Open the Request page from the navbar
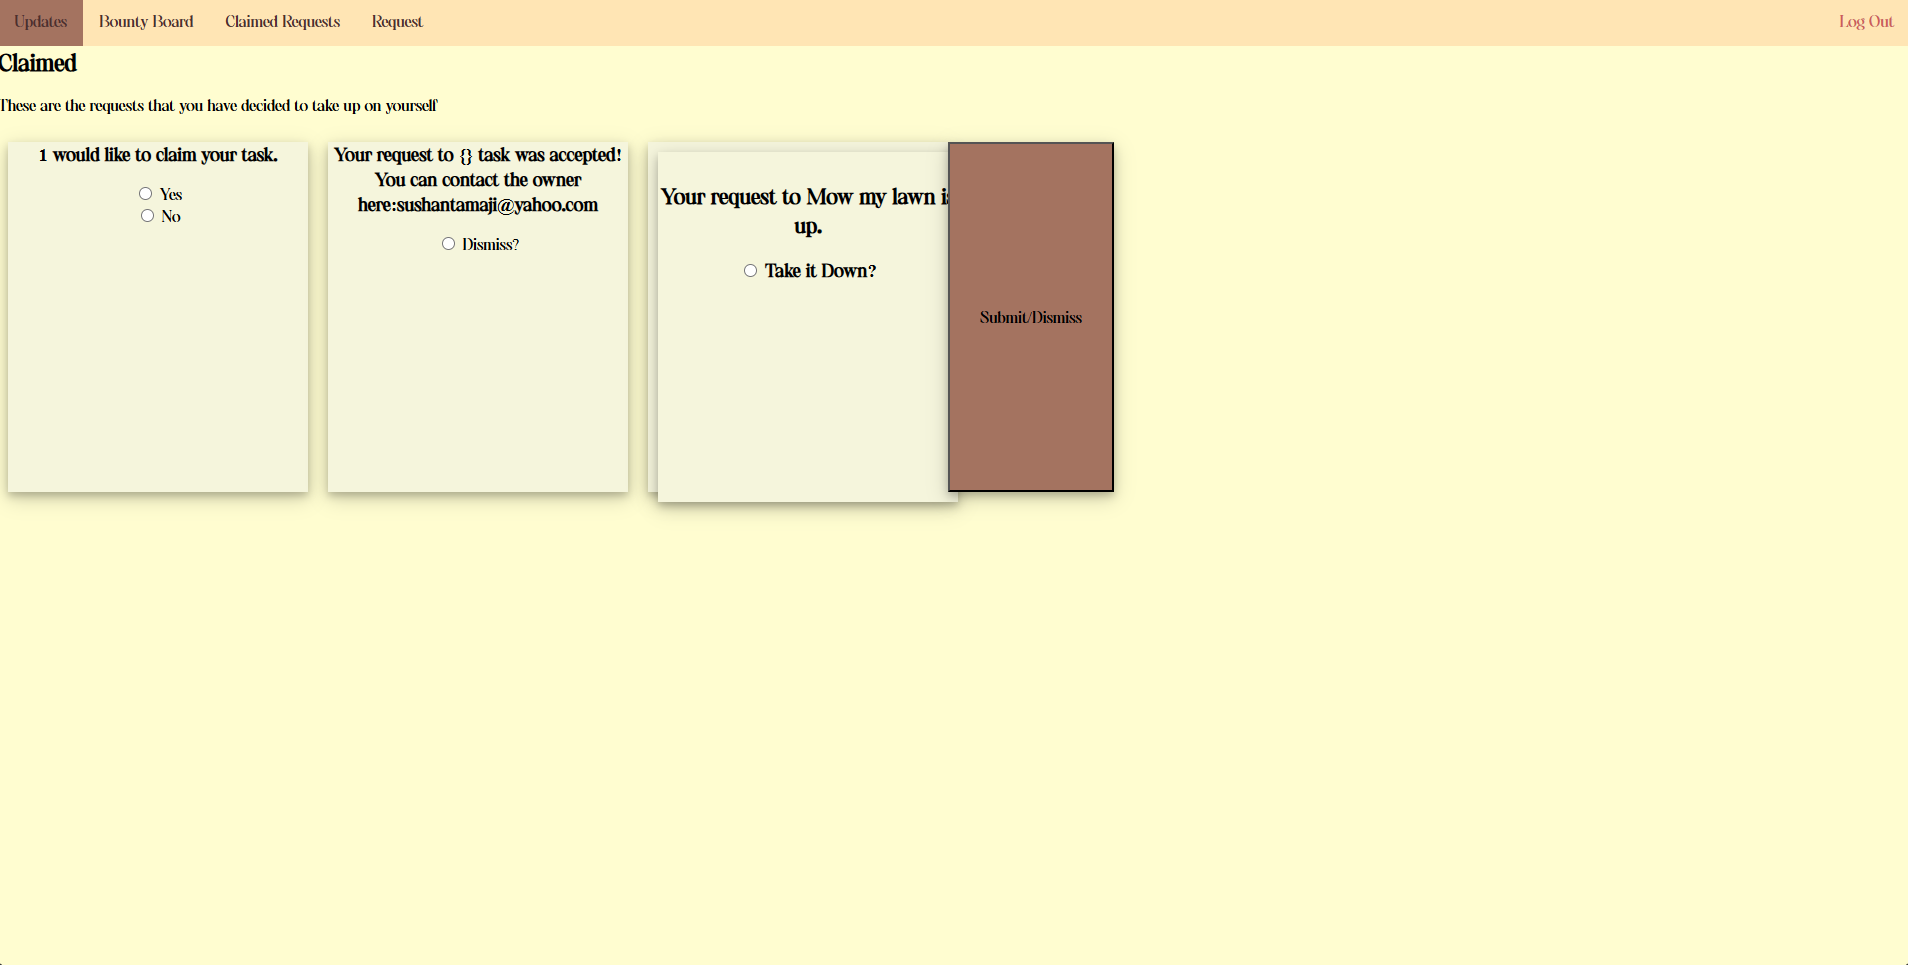Image resolution: width=1908 pixels, height=965 pixels. pyautogui.click(x=397, y=22)
